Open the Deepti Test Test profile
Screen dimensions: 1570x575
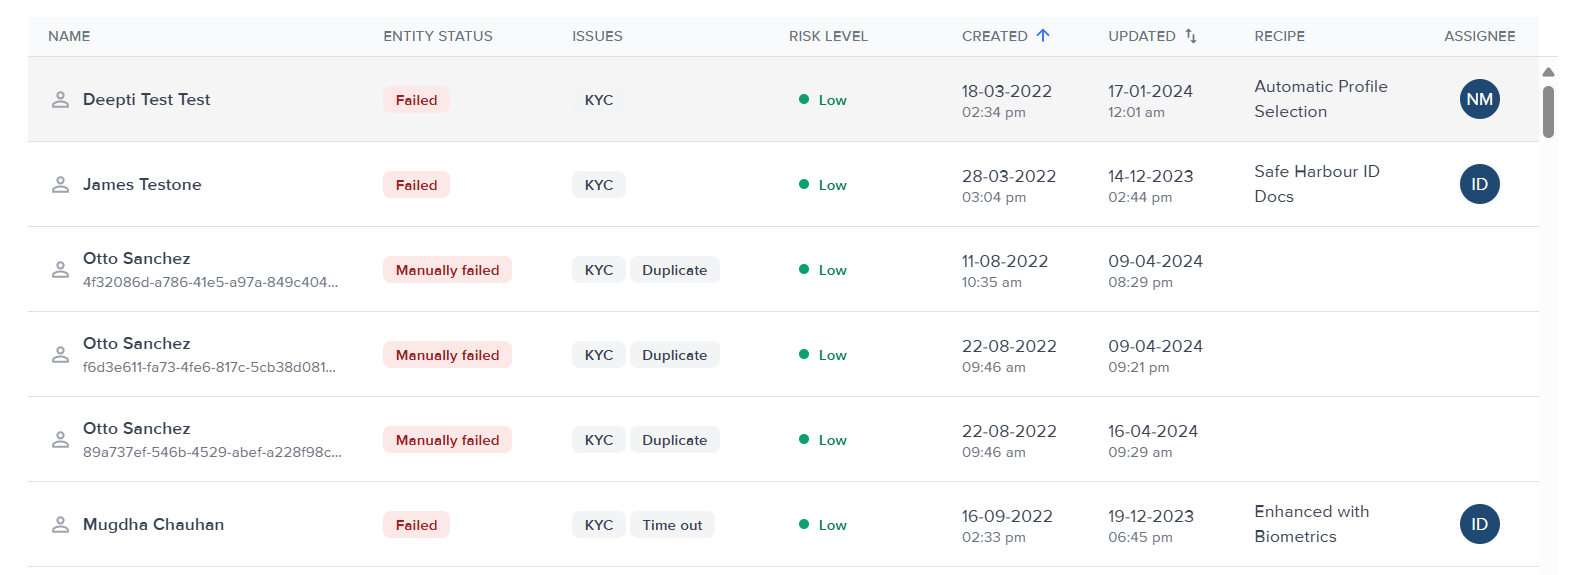146,100
